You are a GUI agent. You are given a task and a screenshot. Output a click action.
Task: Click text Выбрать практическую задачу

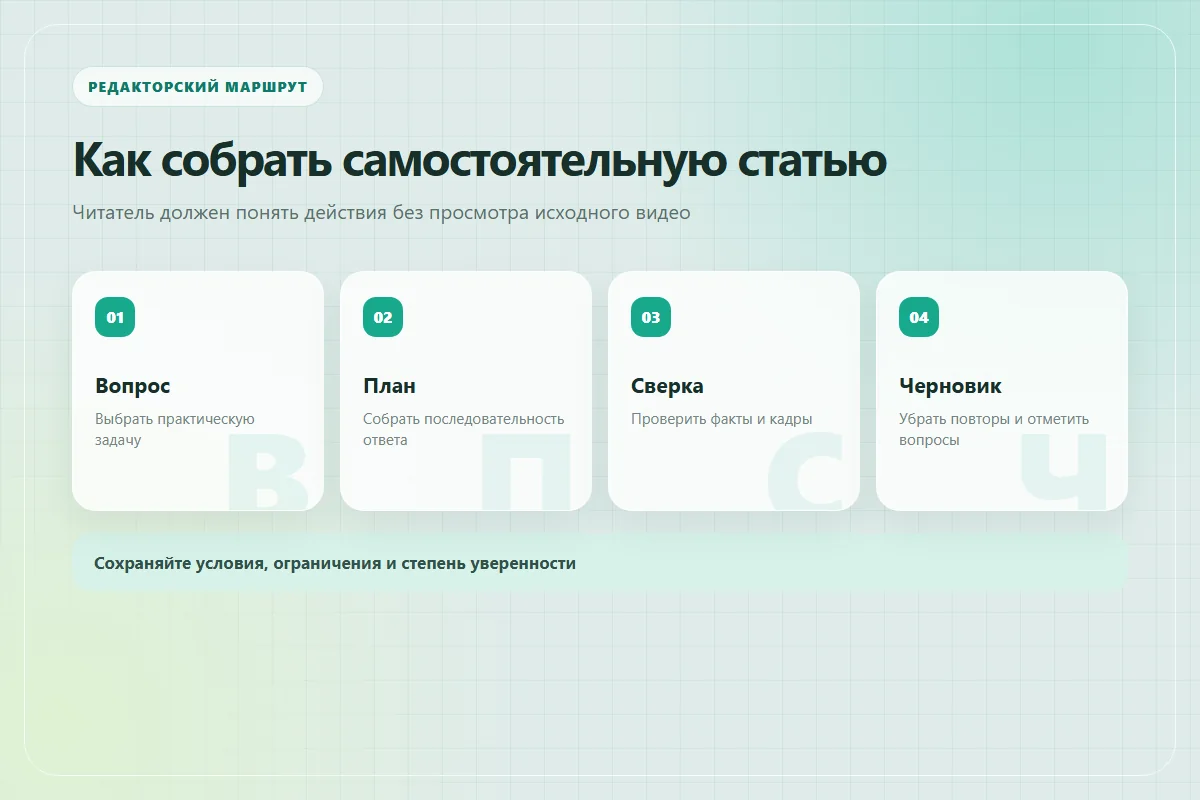tap(175, 429)
